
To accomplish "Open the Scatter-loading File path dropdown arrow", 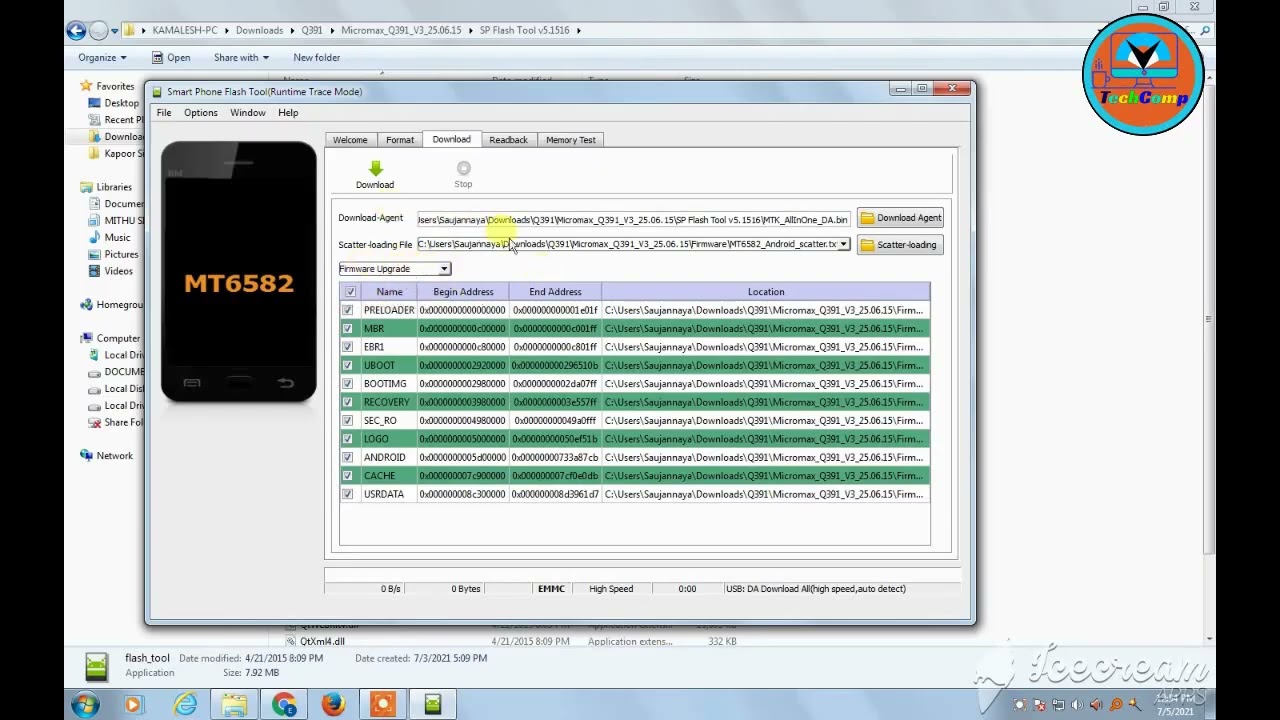I will coord(843,245).
